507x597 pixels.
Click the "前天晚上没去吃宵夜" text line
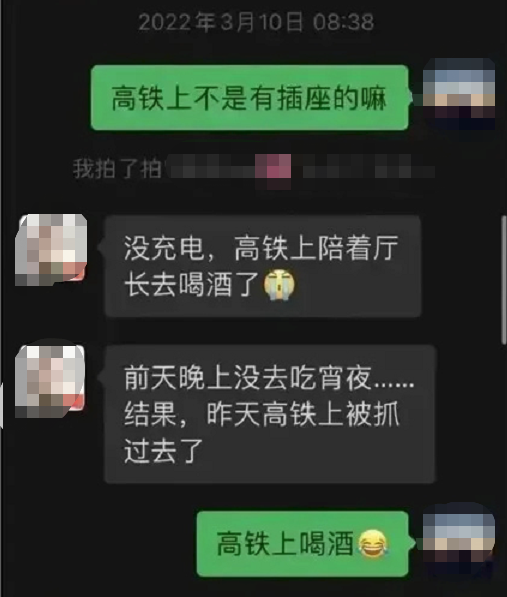(x=247, y=378)
